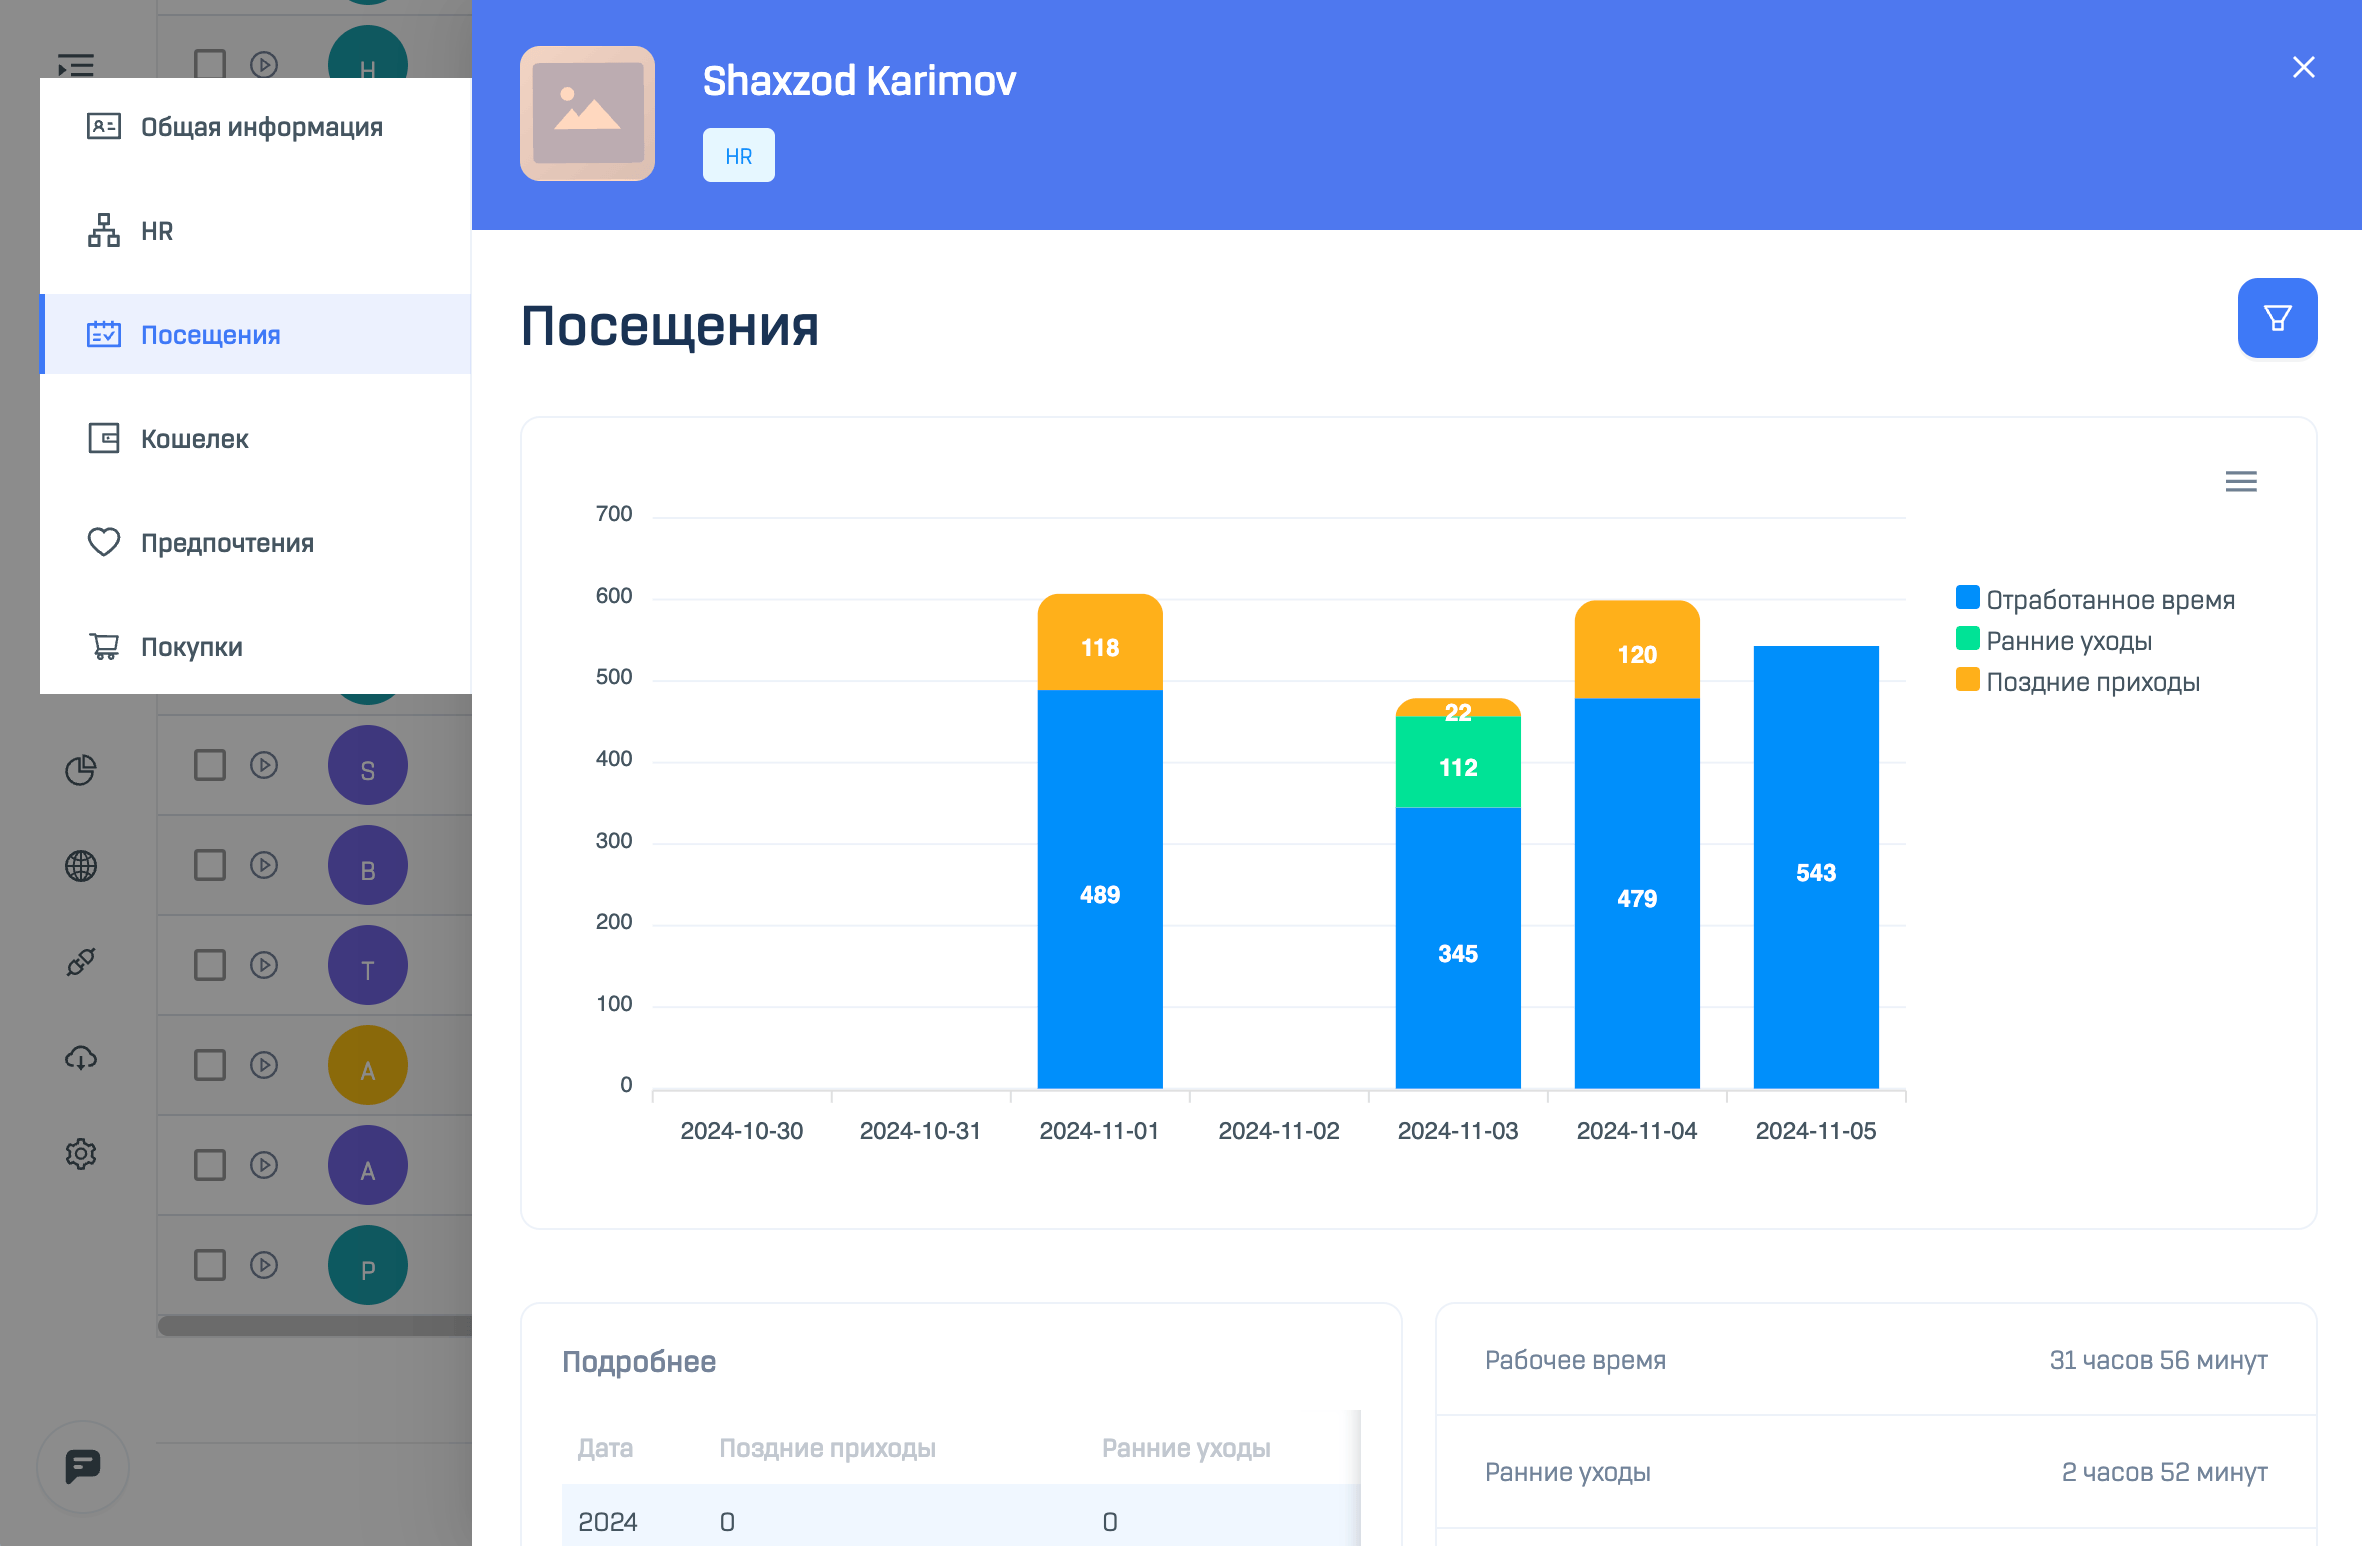Open the Покупки section
Screen dimensions: 2362x1546
tap(256, 647)
